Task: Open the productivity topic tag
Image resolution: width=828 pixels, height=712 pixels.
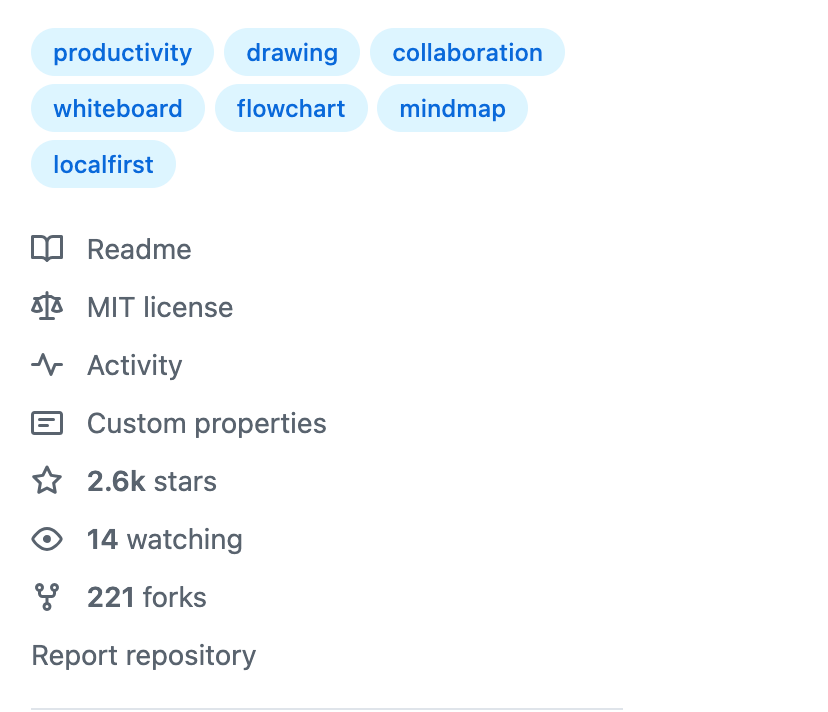Action: [x=122, y=52]
